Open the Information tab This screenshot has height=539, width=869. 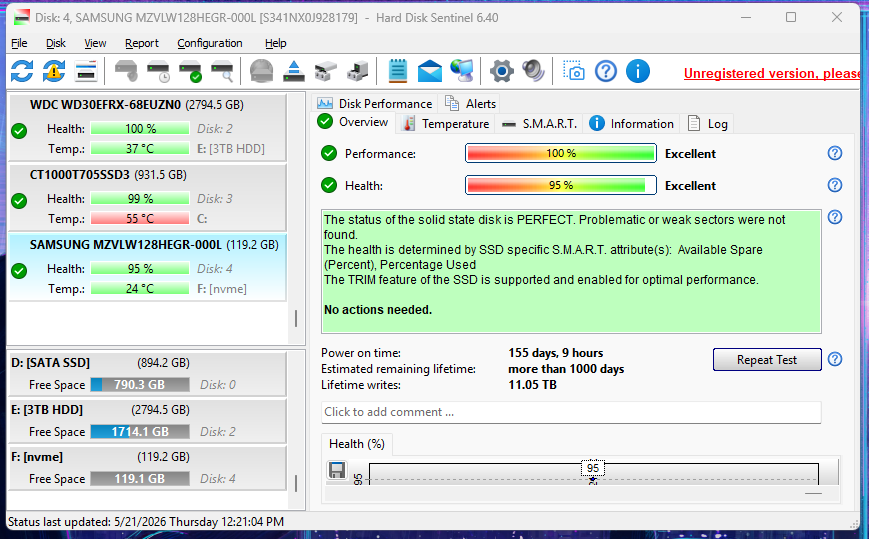pyautogui.click(x=632, y=124)
